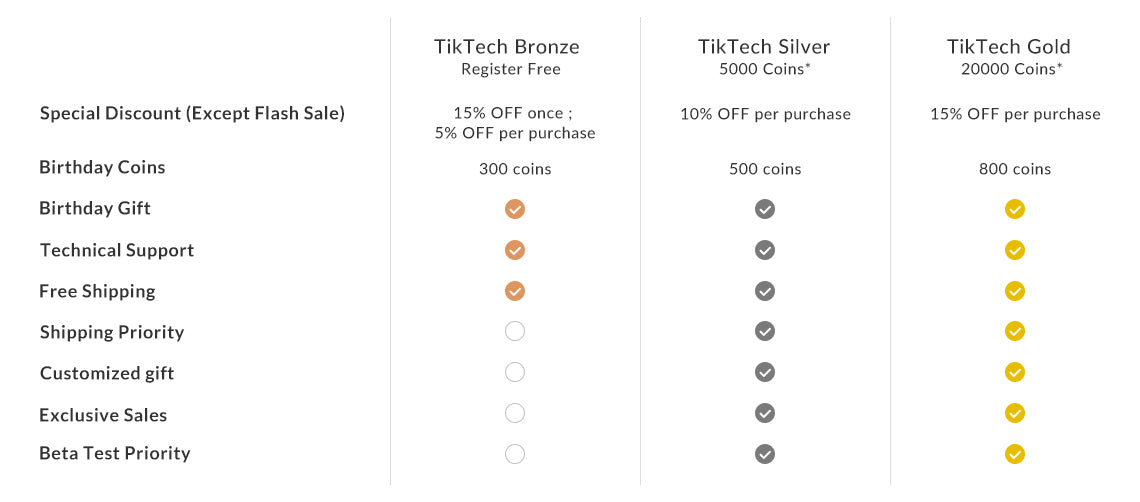Click Bronze Birthday Gift orange checkmark

(515, 209)
